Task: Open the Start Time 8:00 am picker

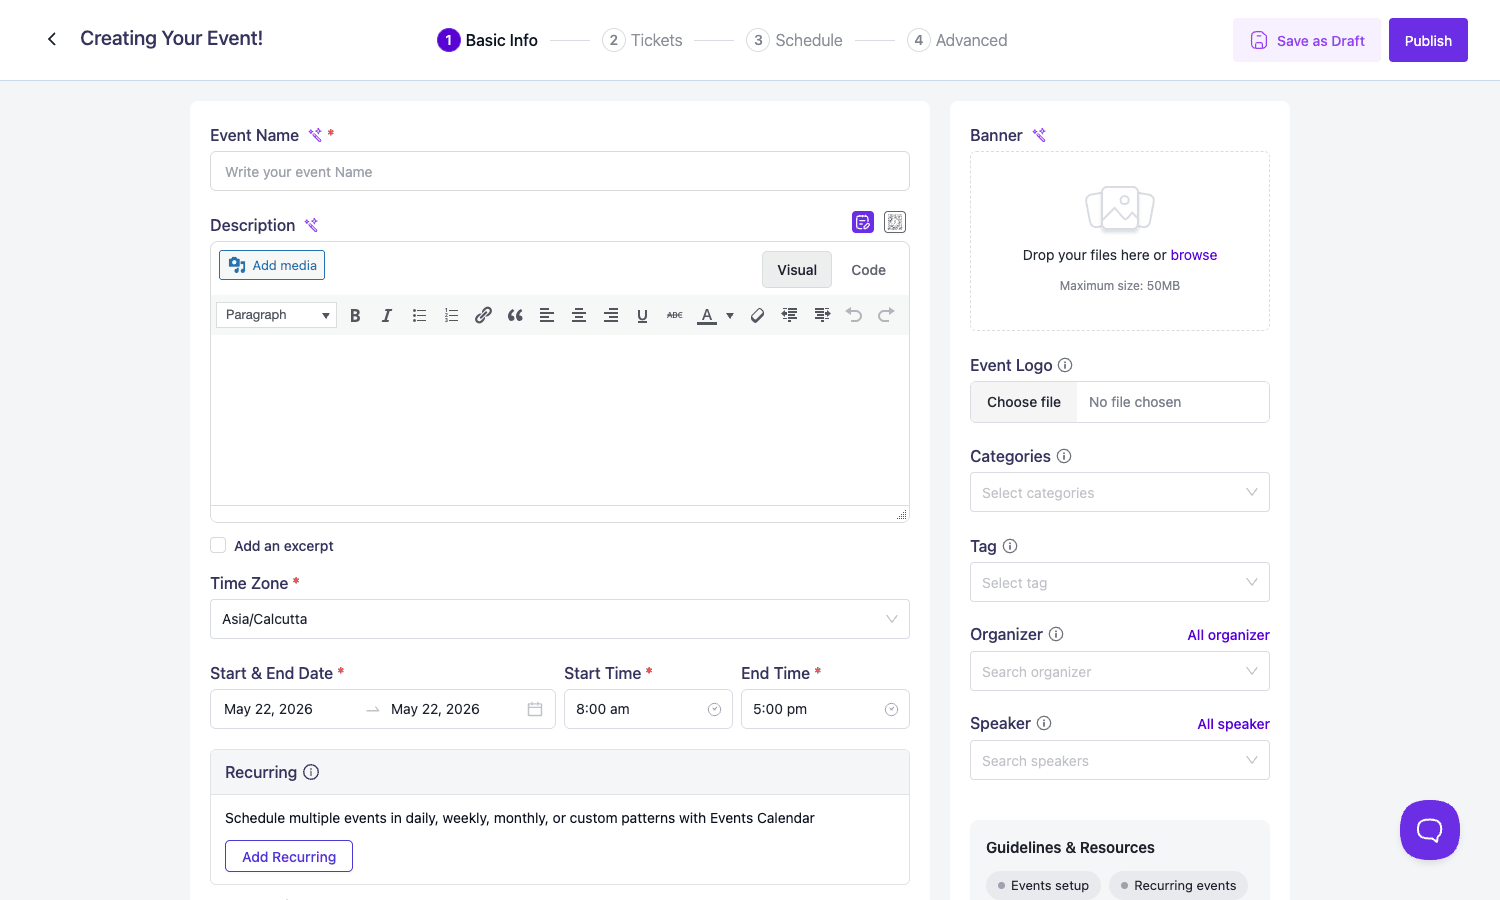Action: [648, 709]
